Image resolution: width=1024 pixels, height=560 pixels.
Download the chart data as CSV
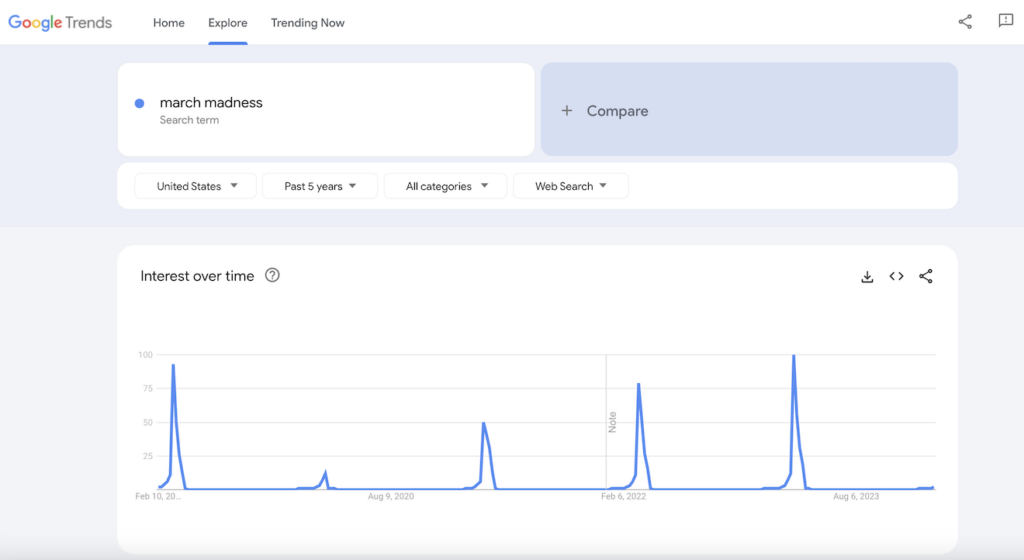867,277
